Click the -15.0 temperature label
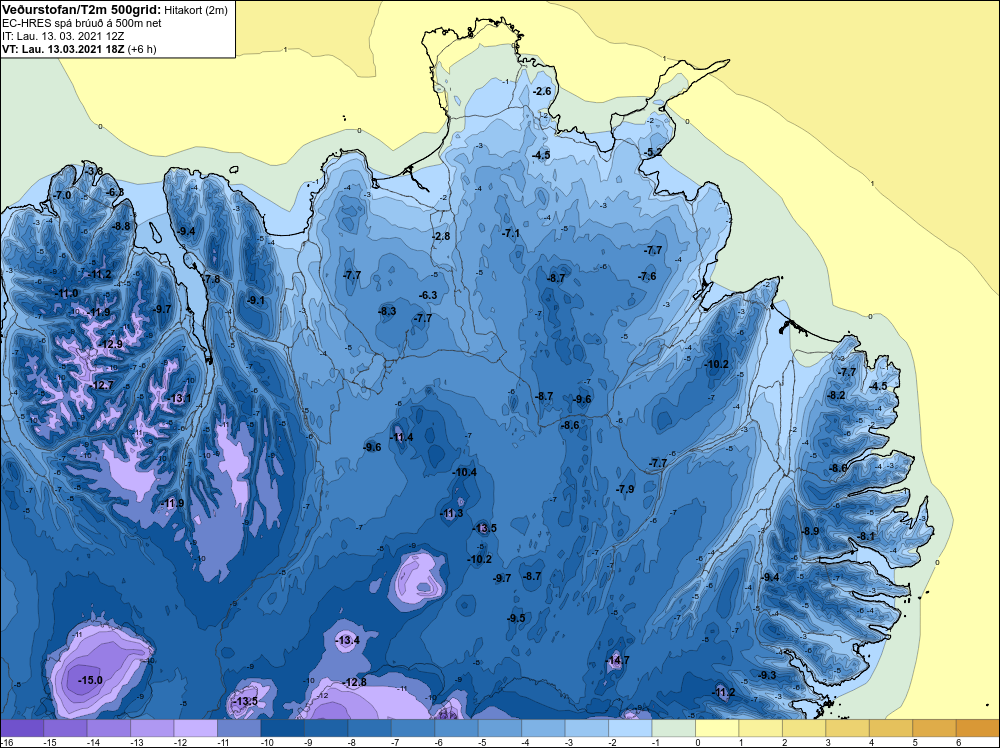The width and height of the screenshot is (1000, 748). [x=90, y=680]
